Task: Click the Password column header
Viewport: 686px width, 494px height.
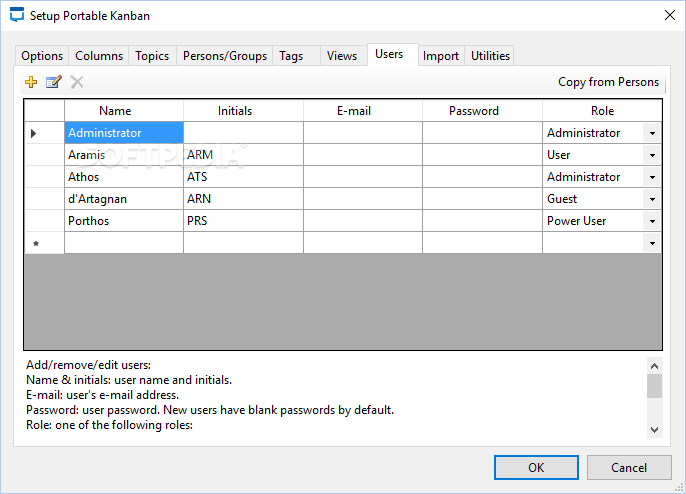Action: click(482, 111)
